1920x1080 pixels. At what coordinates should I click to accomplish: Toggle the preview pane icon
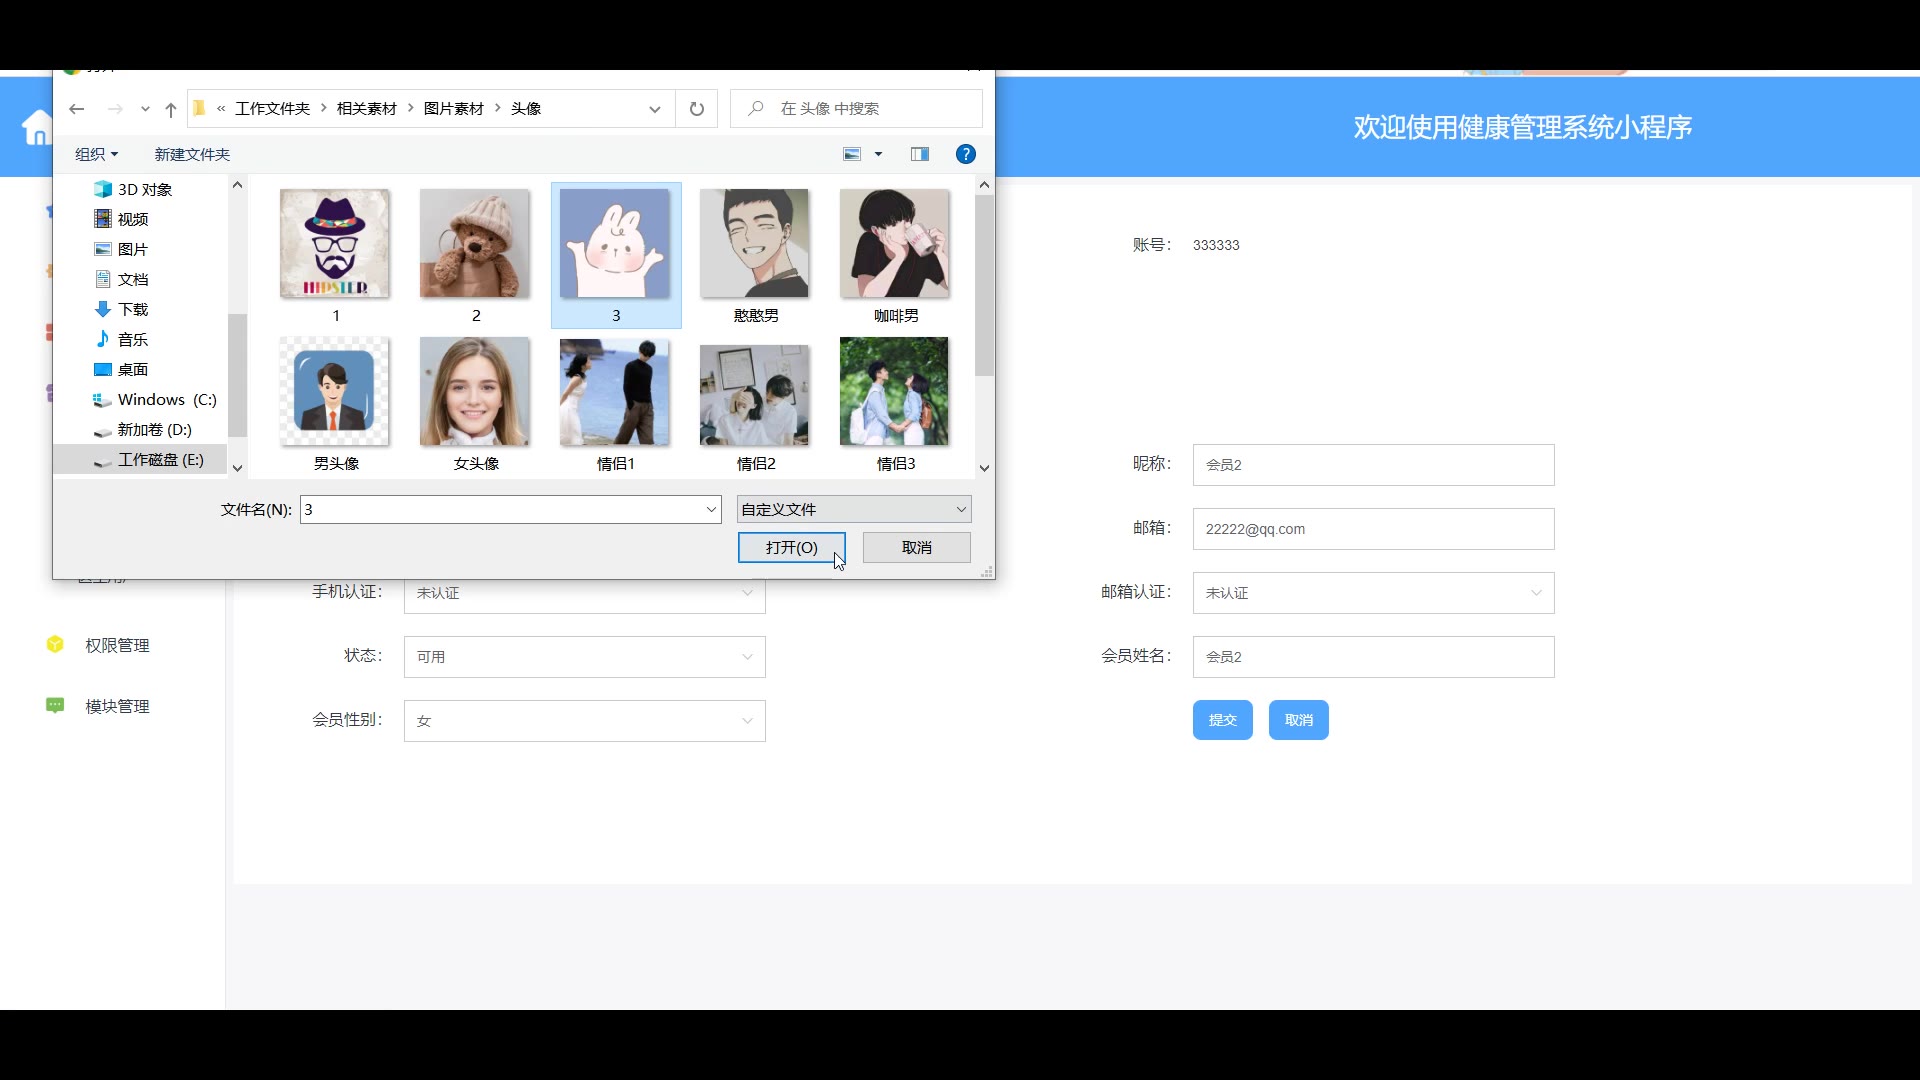[920, 154]
